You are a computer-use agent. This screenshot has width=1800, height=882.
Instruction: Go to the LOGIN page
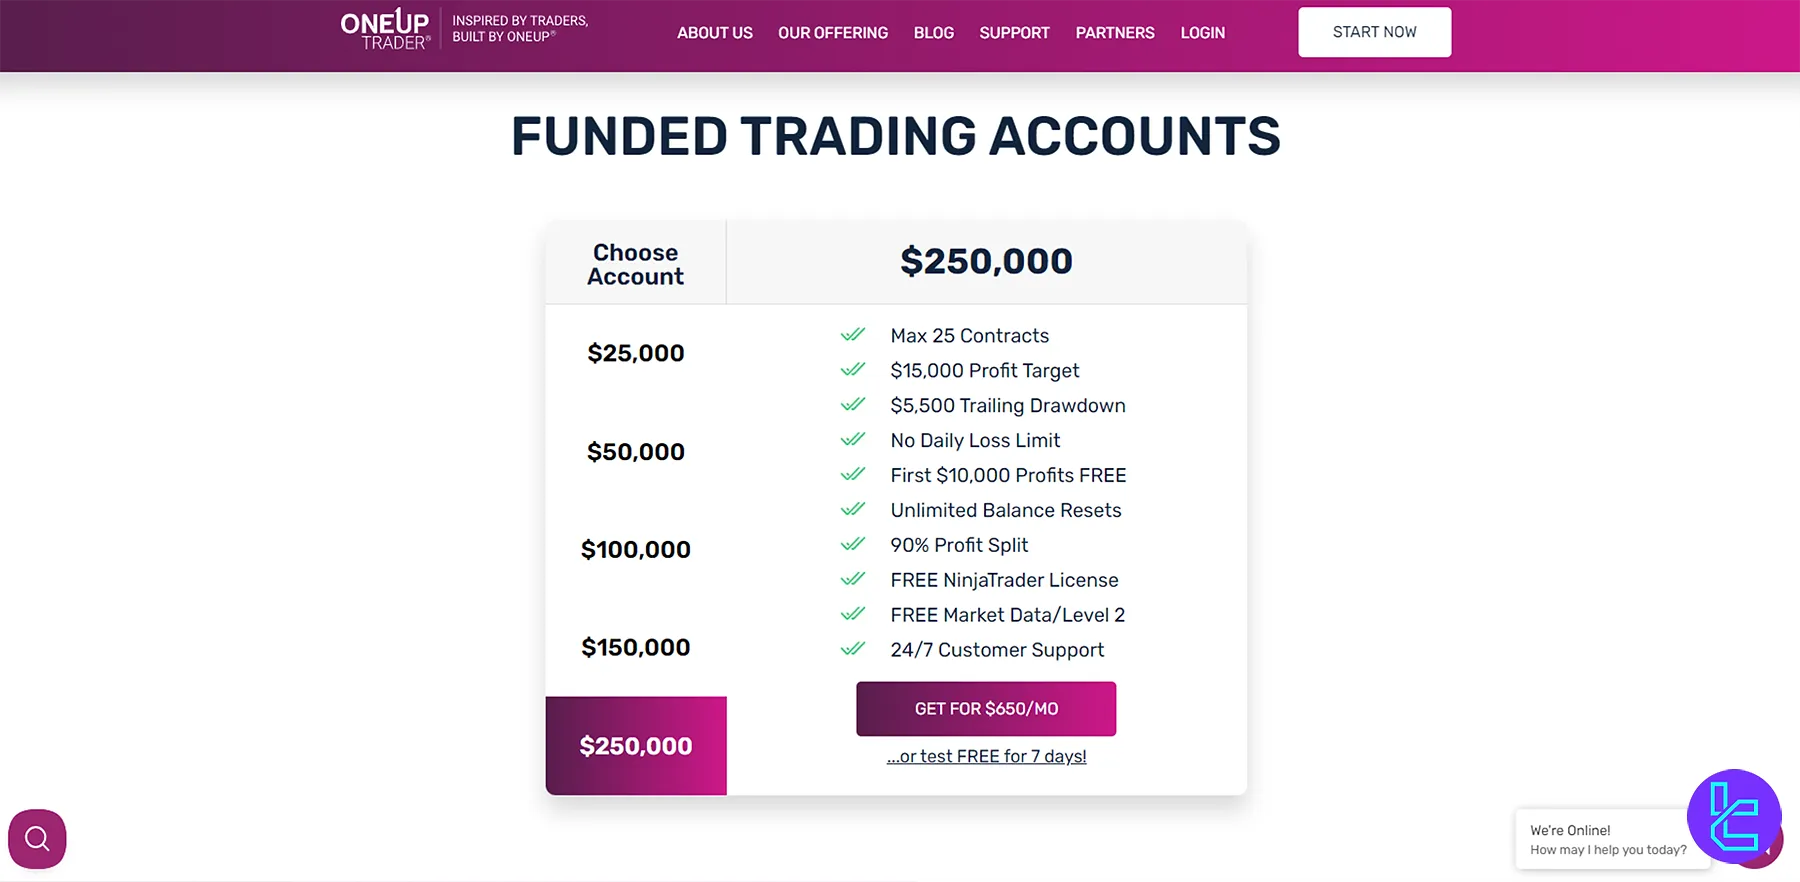click(x=1202, y=32)
